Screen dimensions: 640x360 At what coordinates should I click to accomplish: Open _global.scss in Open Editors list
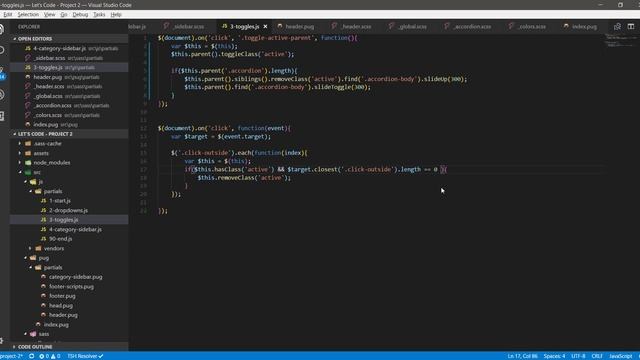pyautogui.click(x=69, y=96)
